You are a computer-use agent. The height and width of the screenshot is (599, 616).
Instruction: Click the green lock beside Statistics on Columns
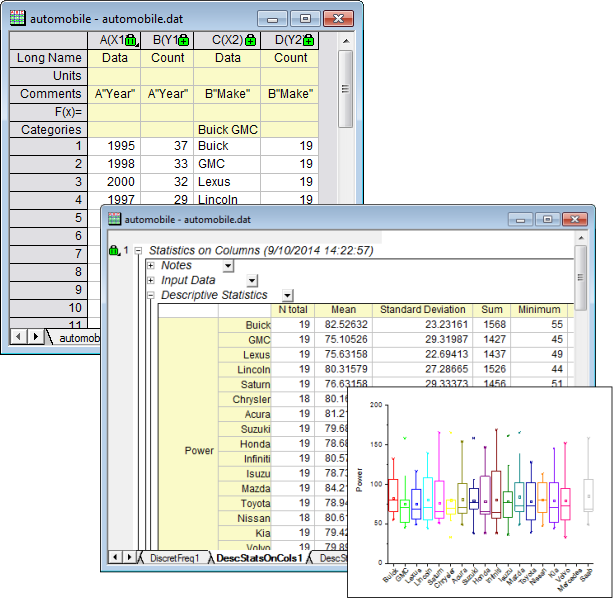point(113,250)
